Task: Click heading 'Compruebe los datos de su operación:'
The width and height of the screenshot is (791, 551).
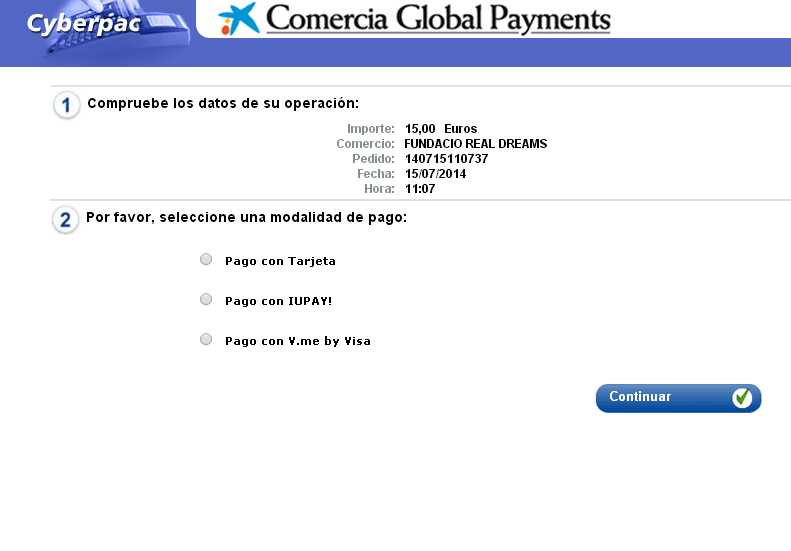Action: point(223,103)
